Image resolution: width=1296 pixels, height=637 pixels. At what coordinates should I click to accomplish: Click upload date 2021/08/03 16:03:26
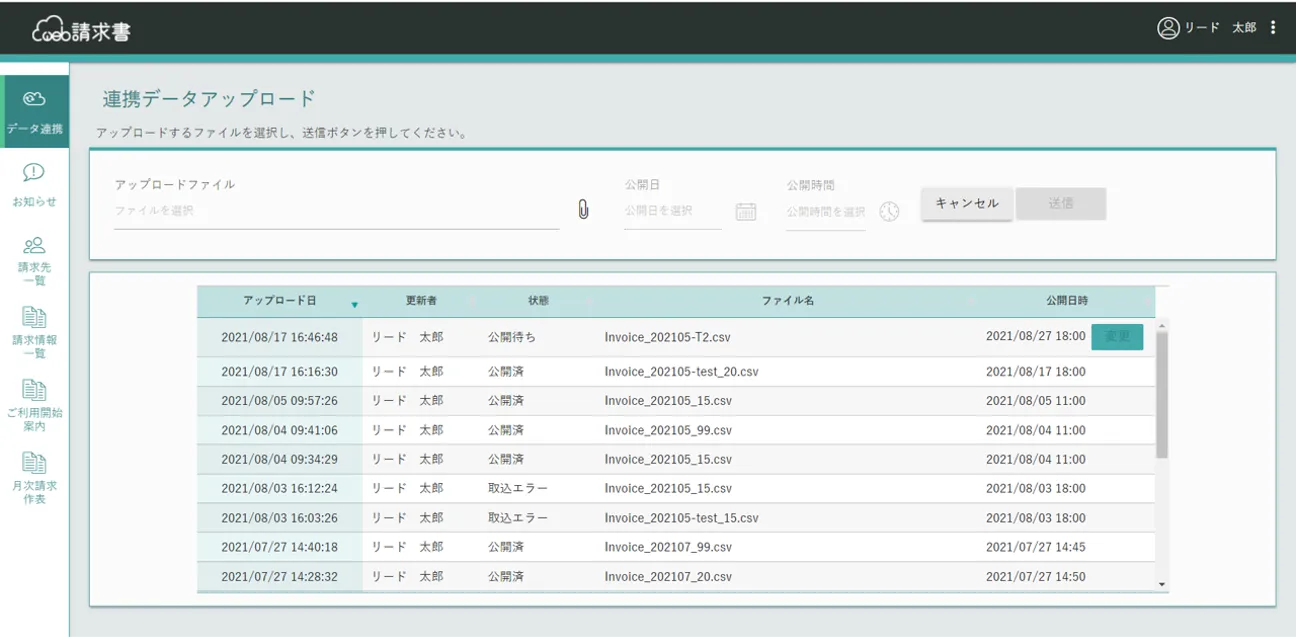pyautogui.click(x=279, y=518)
